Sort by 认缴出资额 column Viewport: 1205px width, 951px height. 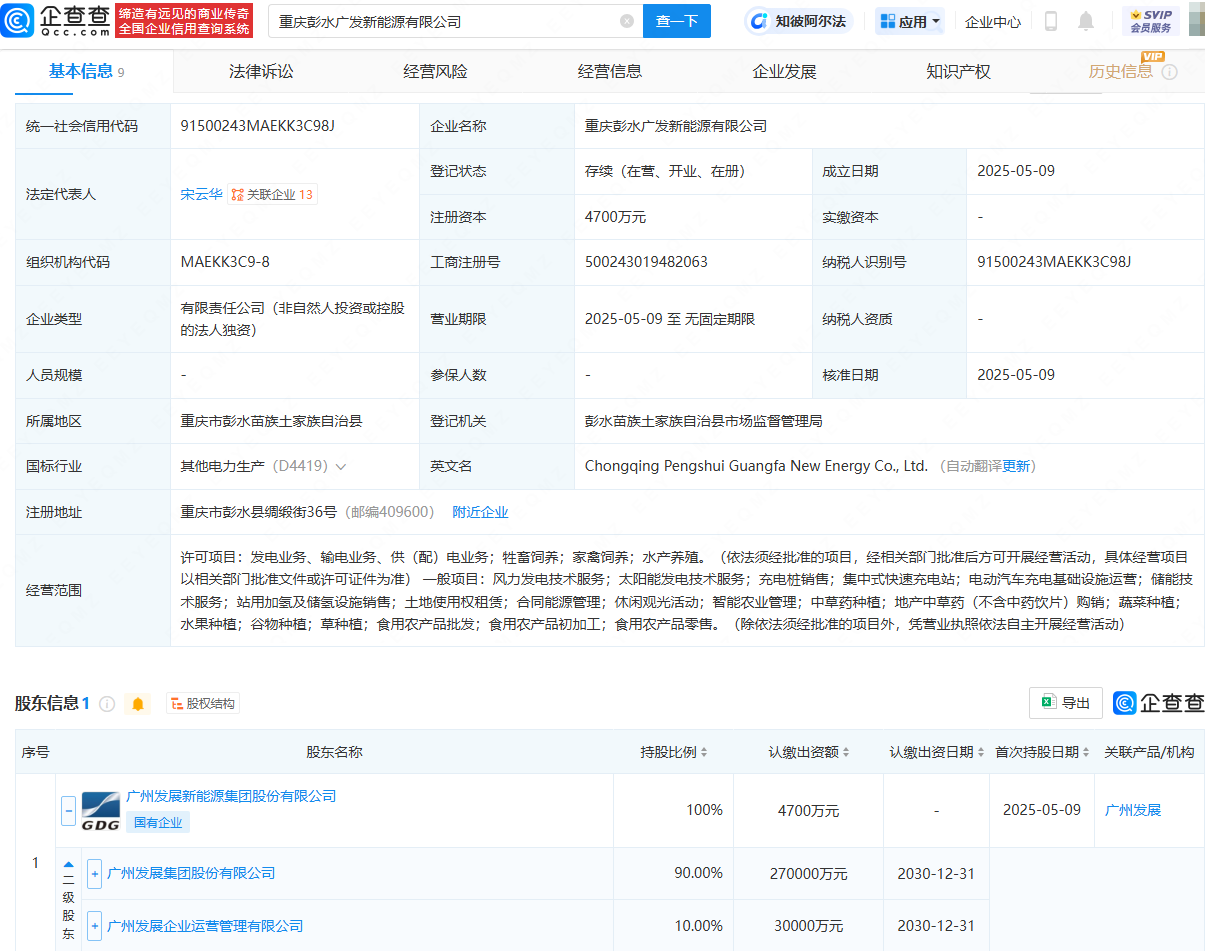point(809,752)
